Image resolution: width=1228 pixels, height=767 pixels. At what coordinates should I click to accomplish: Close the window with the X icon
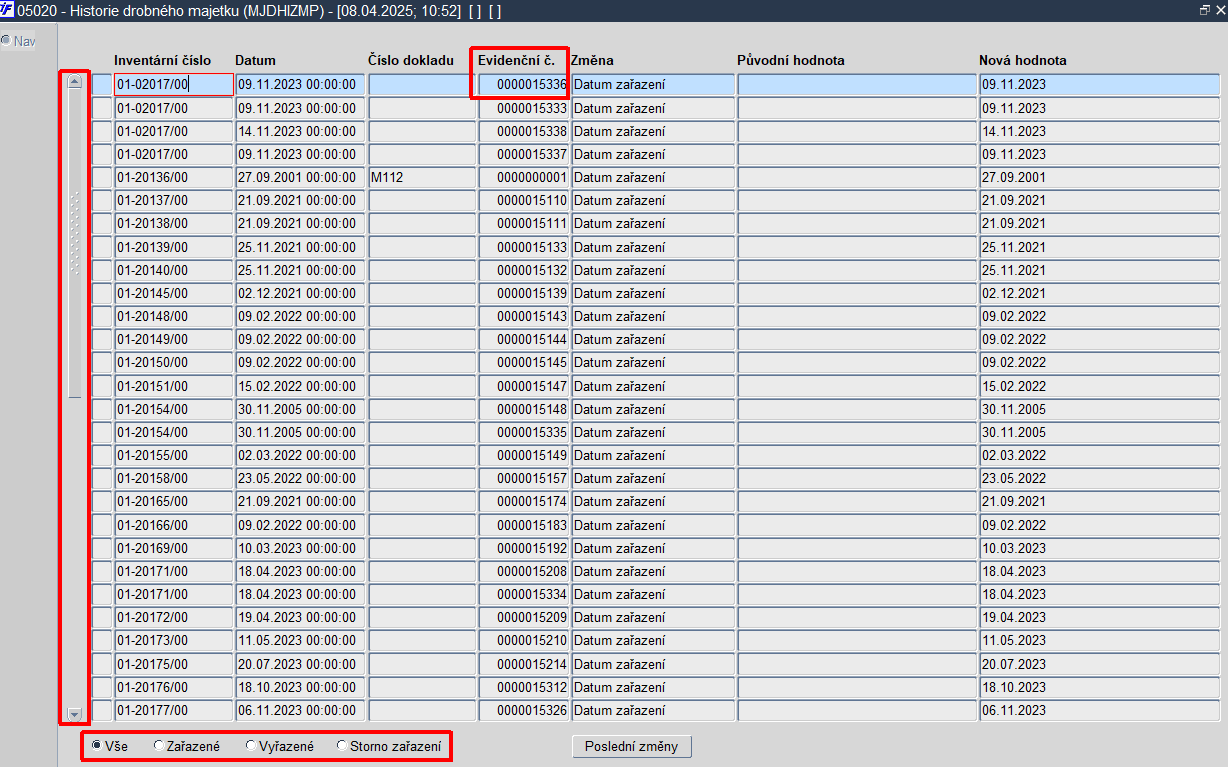click(1220, 9)
